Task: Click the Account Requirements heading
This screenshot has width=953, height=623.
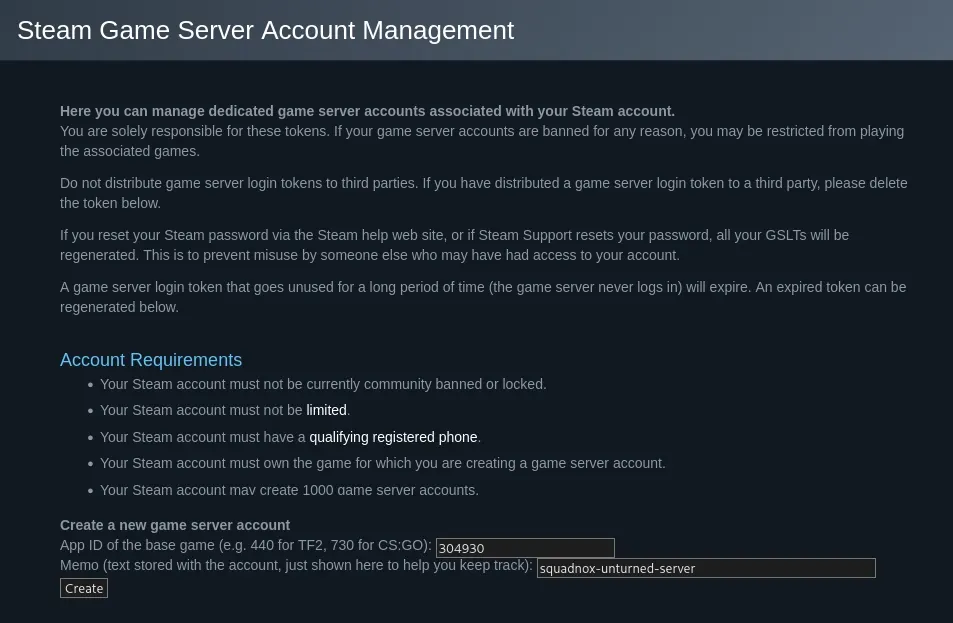Action: pos(151,360)
